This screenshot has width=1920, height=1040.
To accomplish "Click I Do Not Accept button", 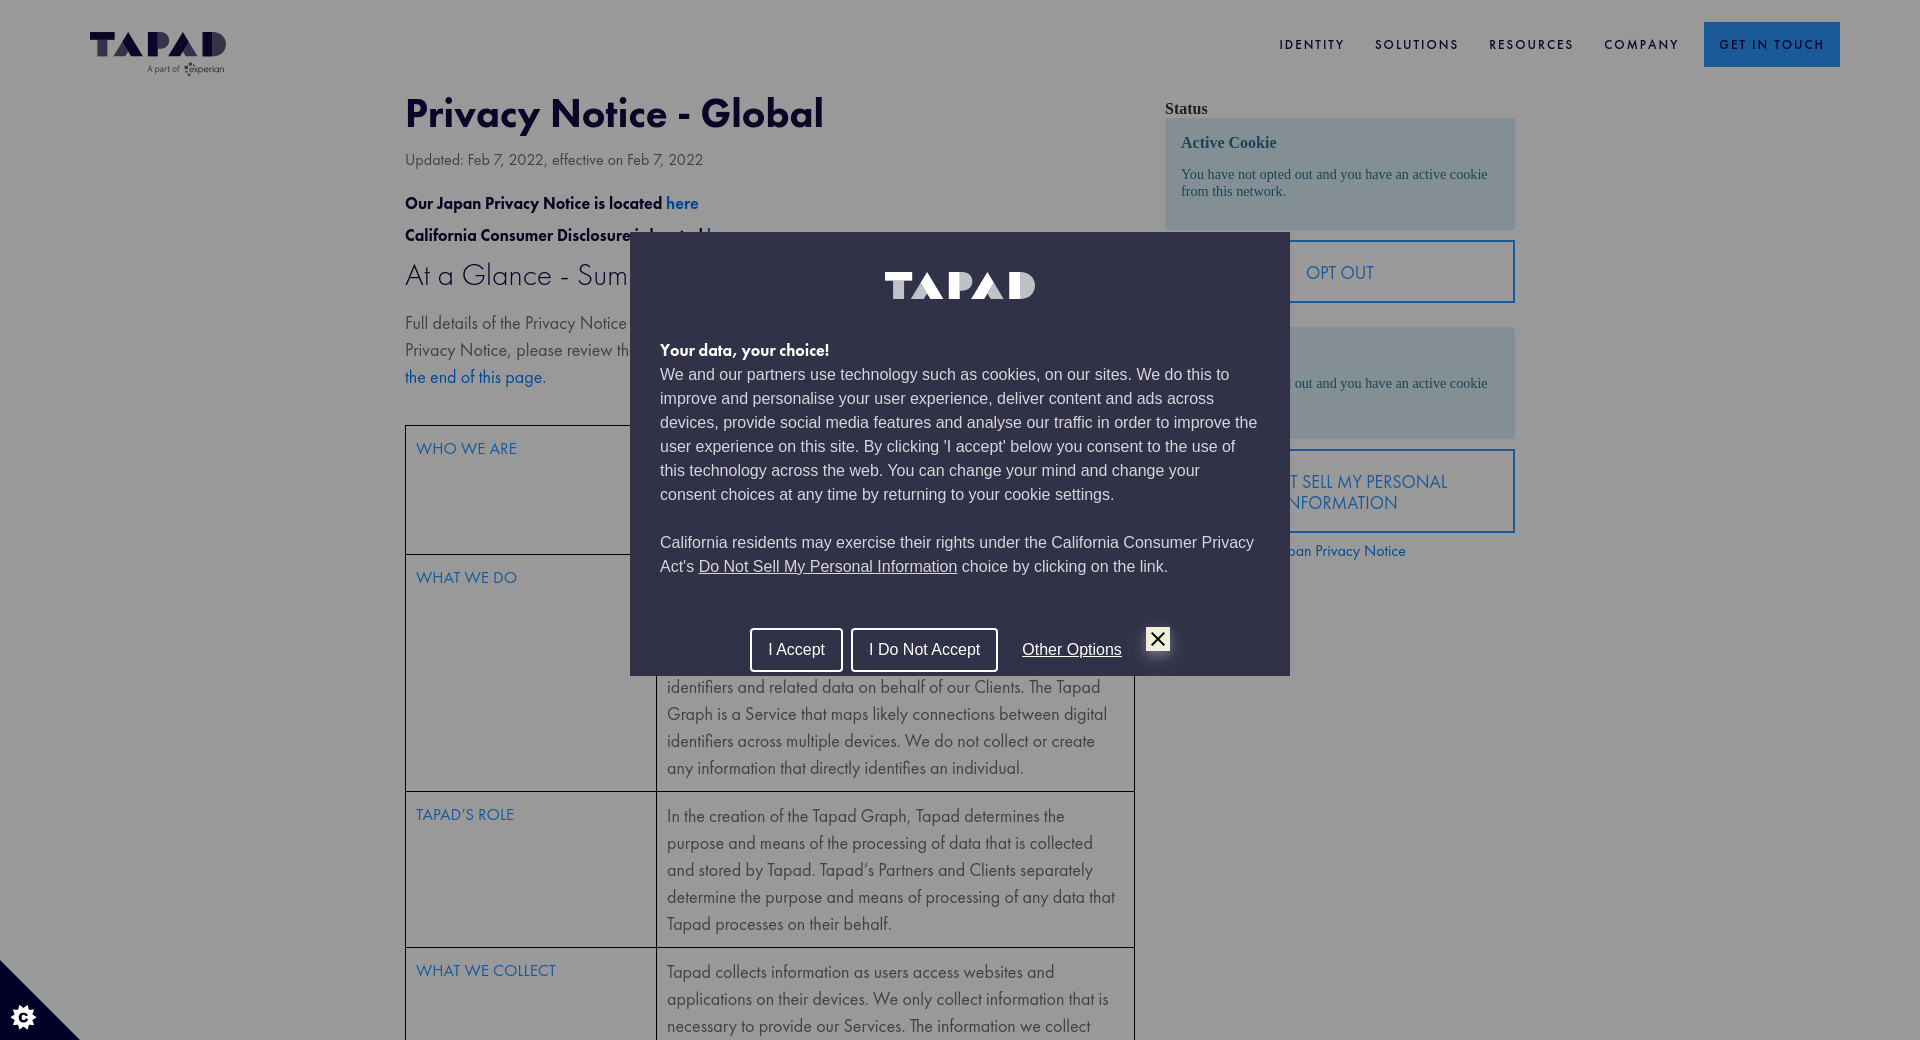I will [924, 650].
